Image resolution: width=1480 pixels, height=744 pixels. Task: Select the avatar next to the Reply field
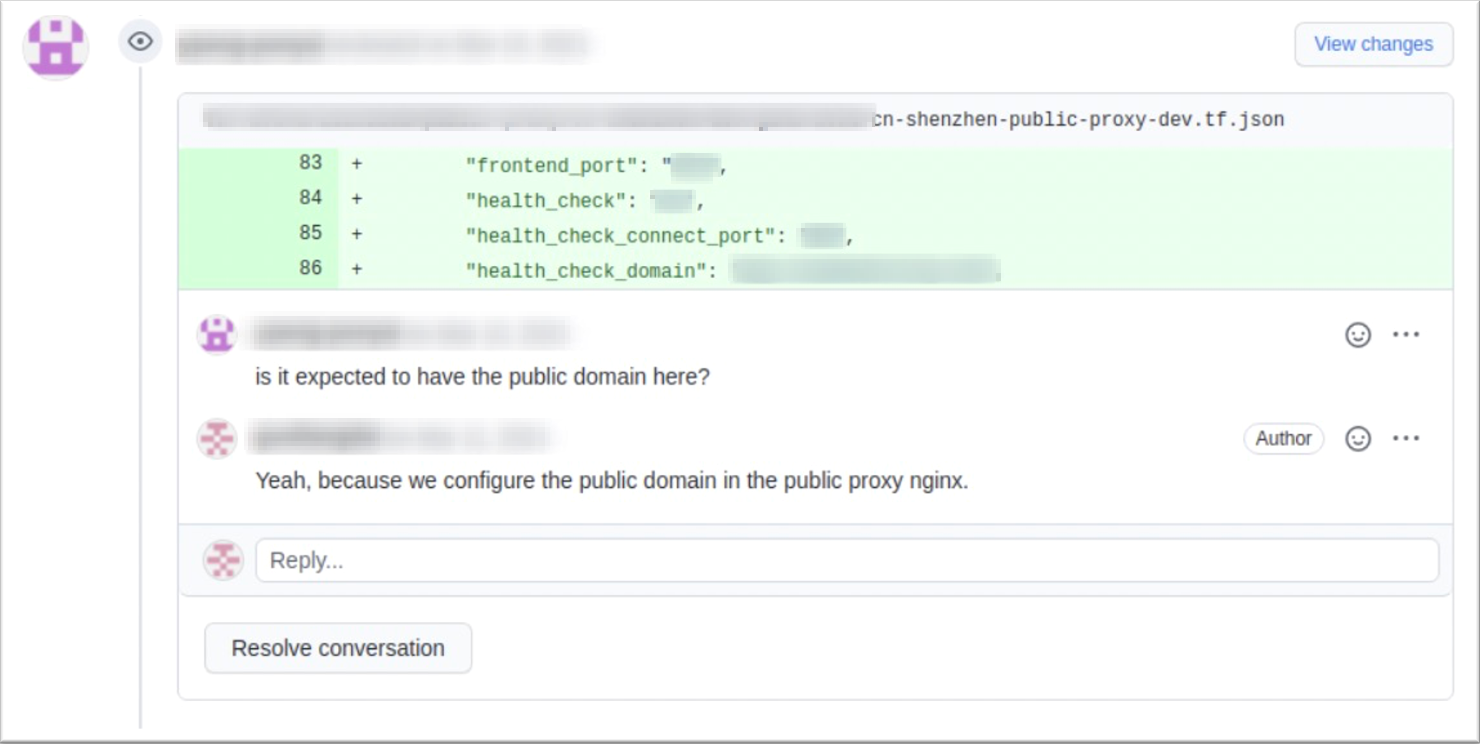pos(222,561)
